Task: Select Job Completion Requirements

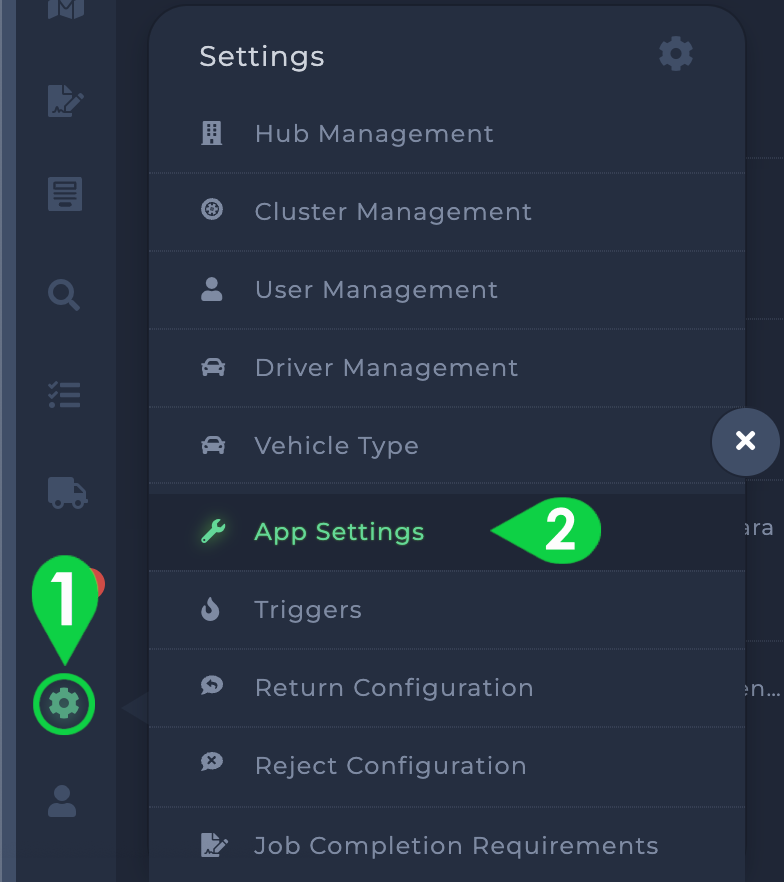Action: pyautogui.click(x=447, y=845)
